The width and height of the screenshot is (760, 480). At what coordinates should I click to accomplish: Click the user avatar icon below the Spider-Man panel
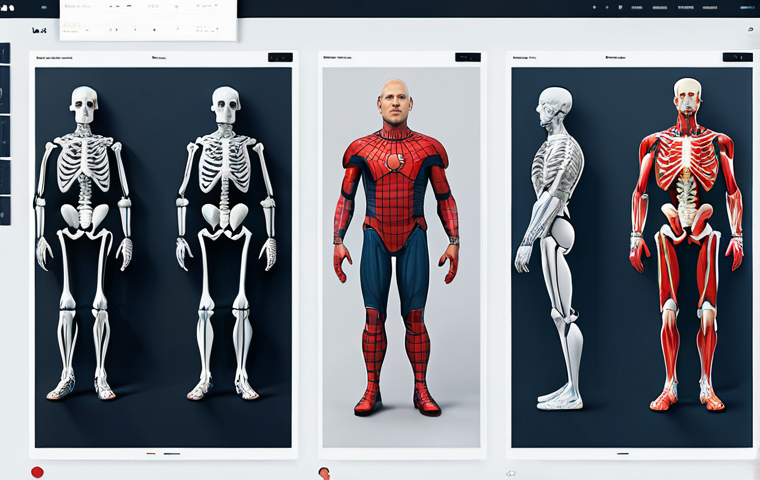click(324, 472)
